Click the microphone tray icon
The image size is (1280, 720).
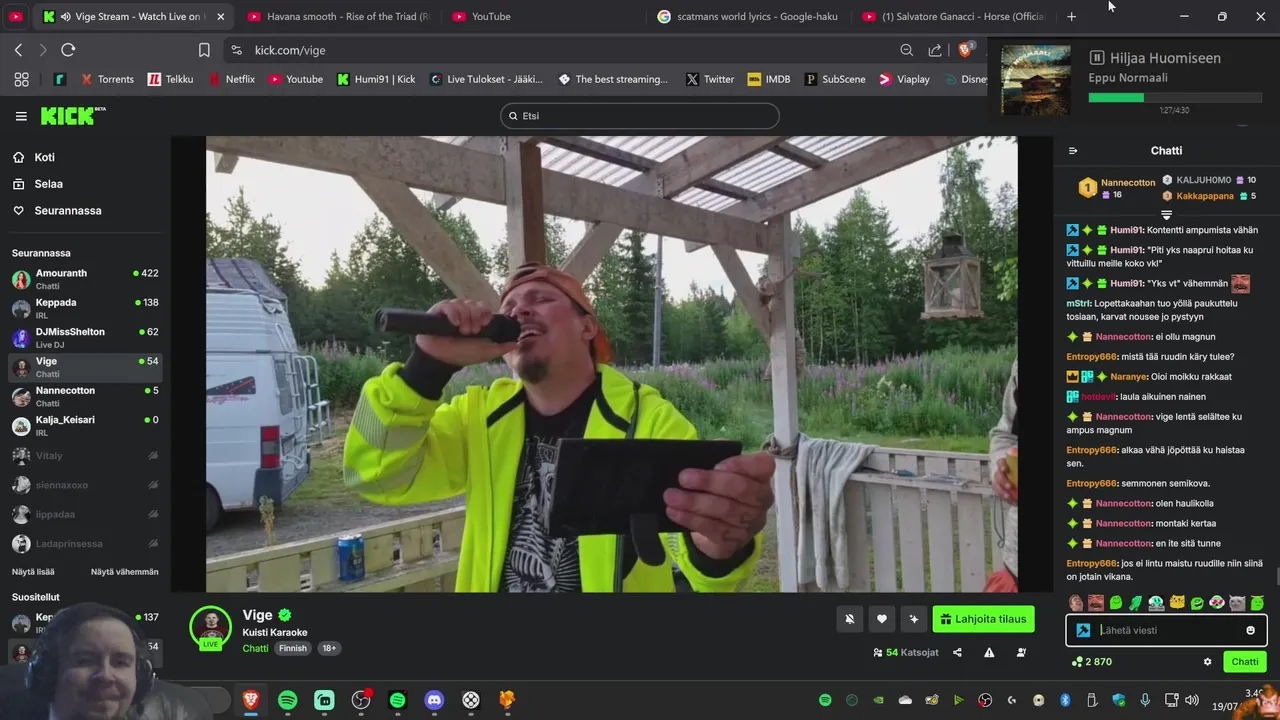pos(1145,700)
